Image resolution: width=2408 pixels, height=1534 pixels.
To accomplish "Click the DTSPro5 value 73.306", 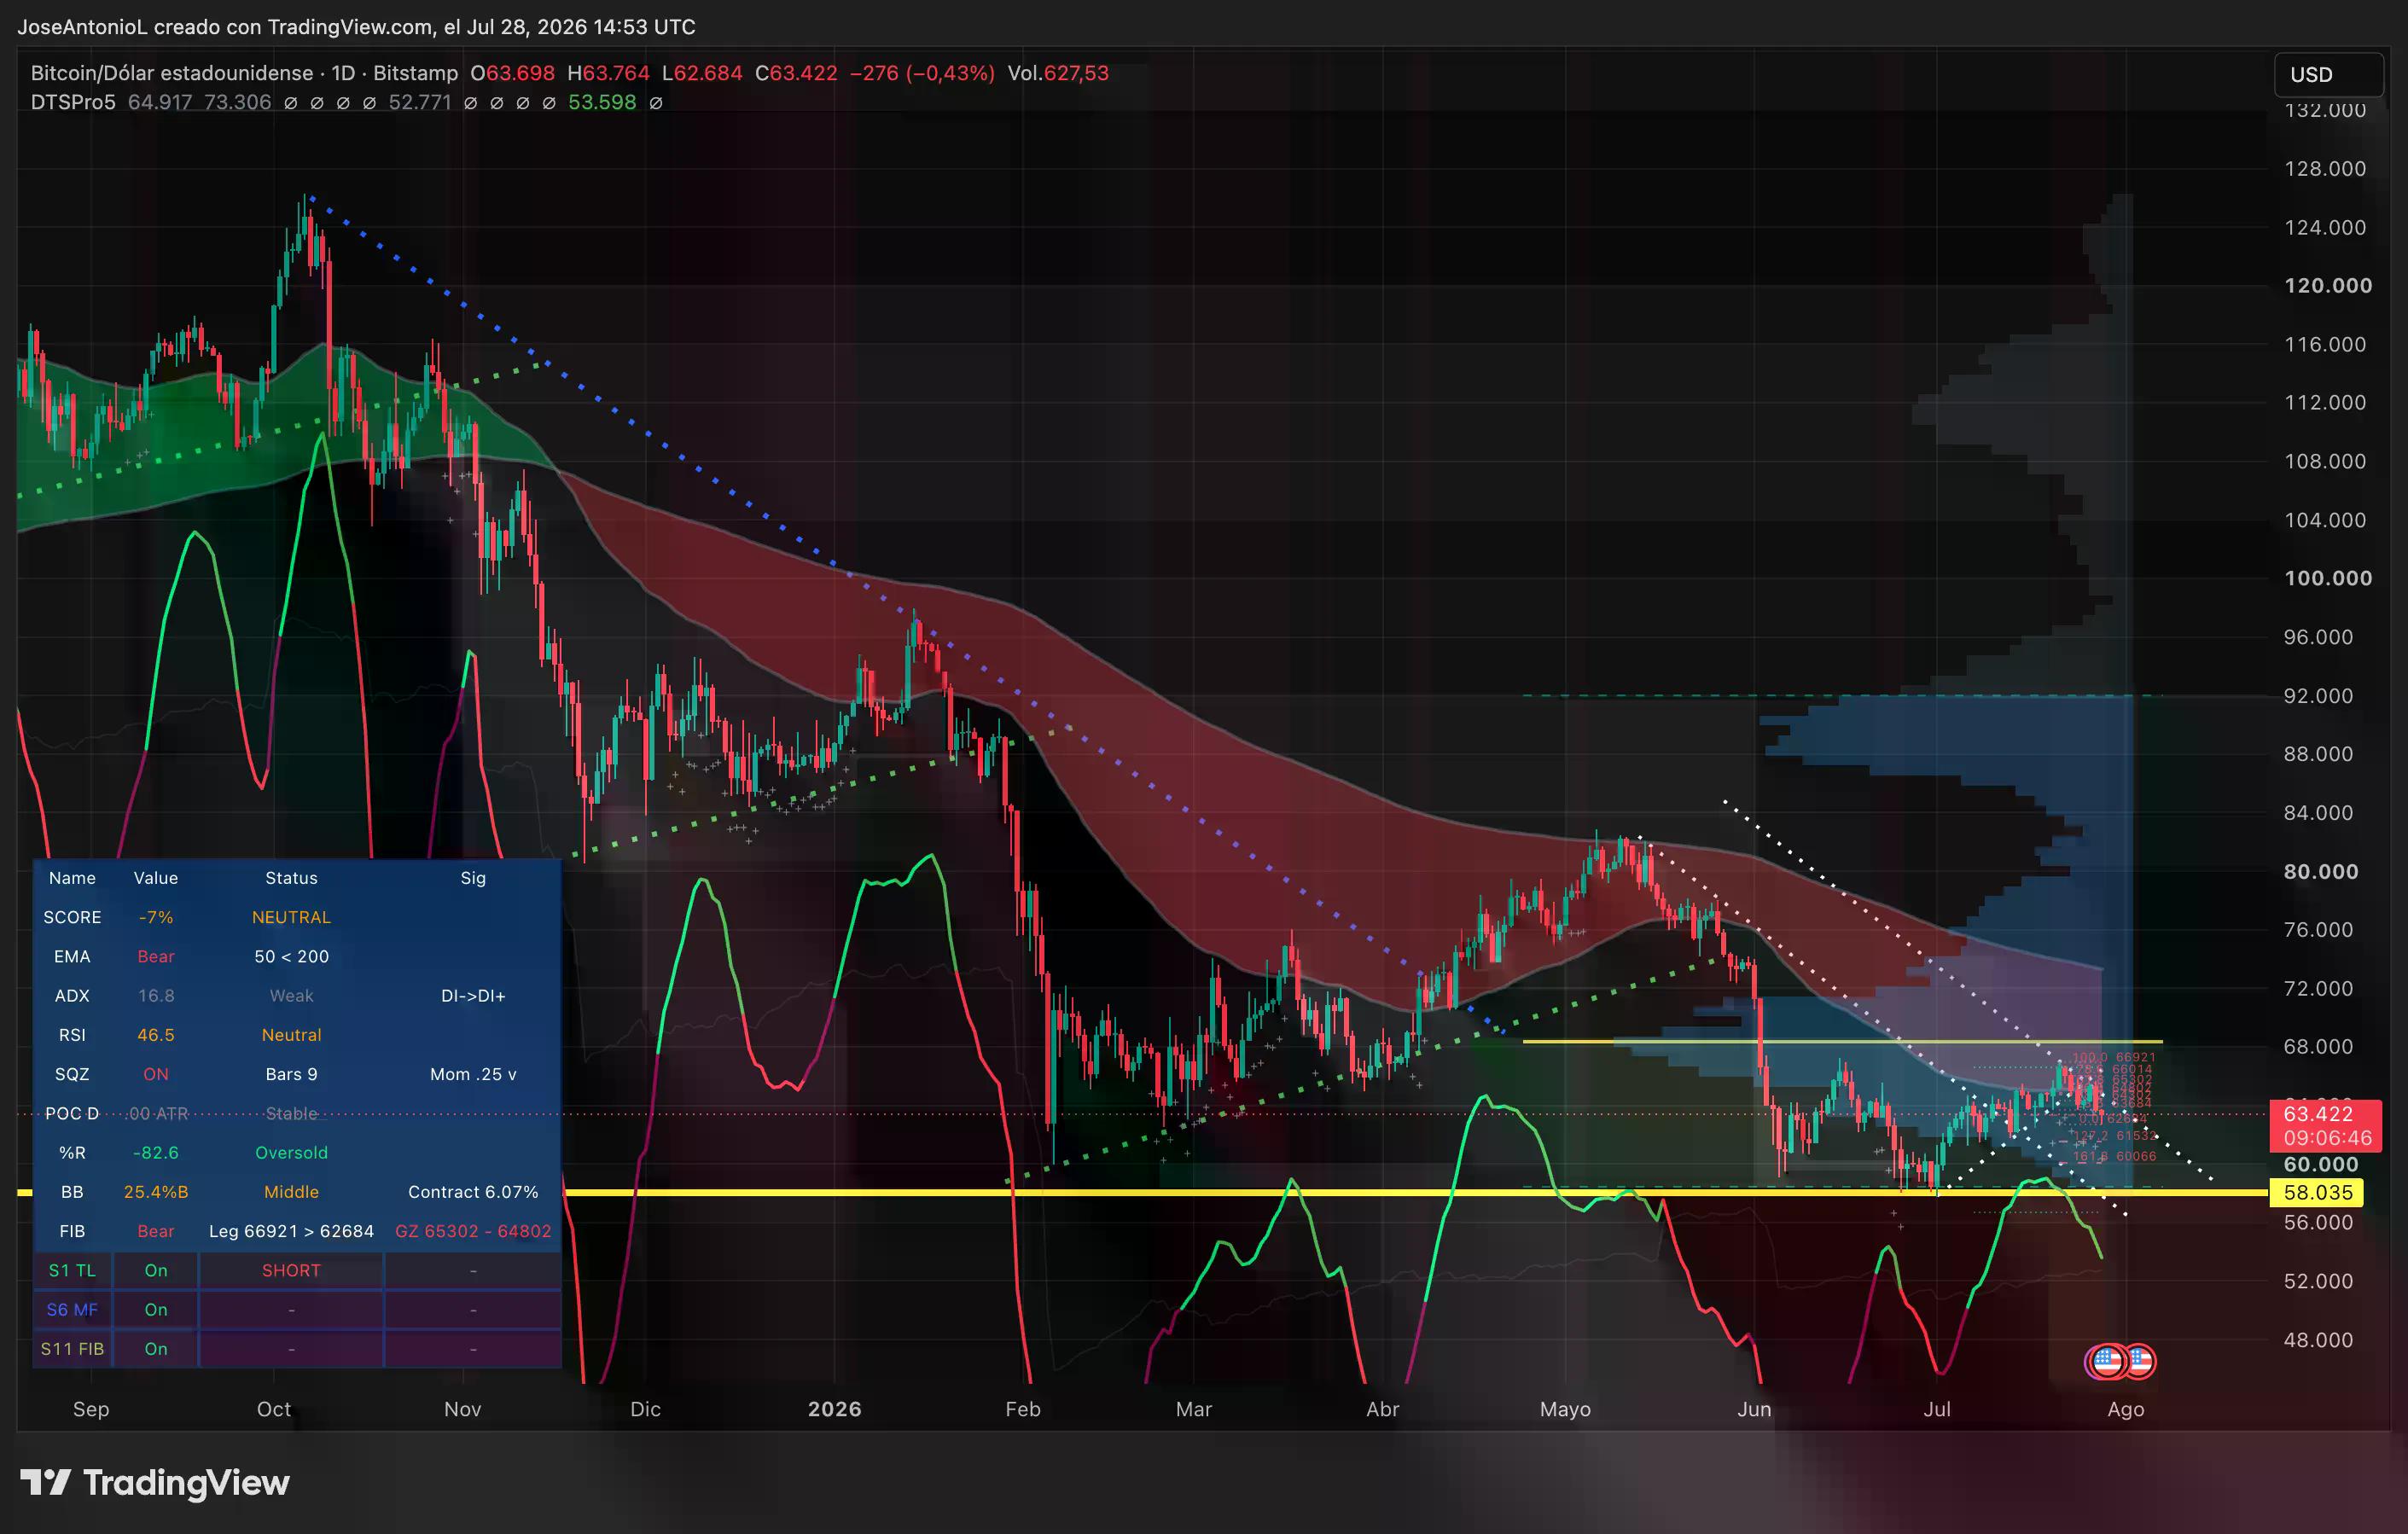I will coord(238,102).
